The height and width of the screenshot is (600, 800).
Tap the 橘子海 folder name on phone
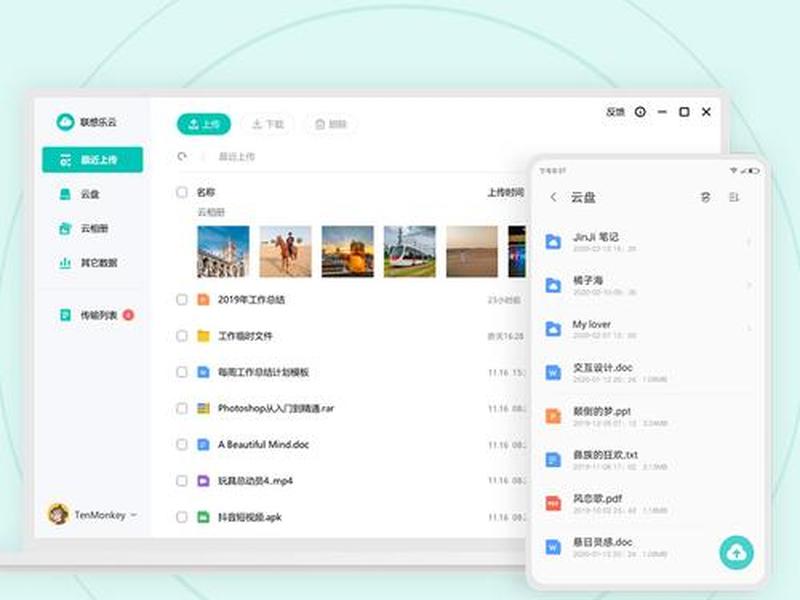coord(588,280)
